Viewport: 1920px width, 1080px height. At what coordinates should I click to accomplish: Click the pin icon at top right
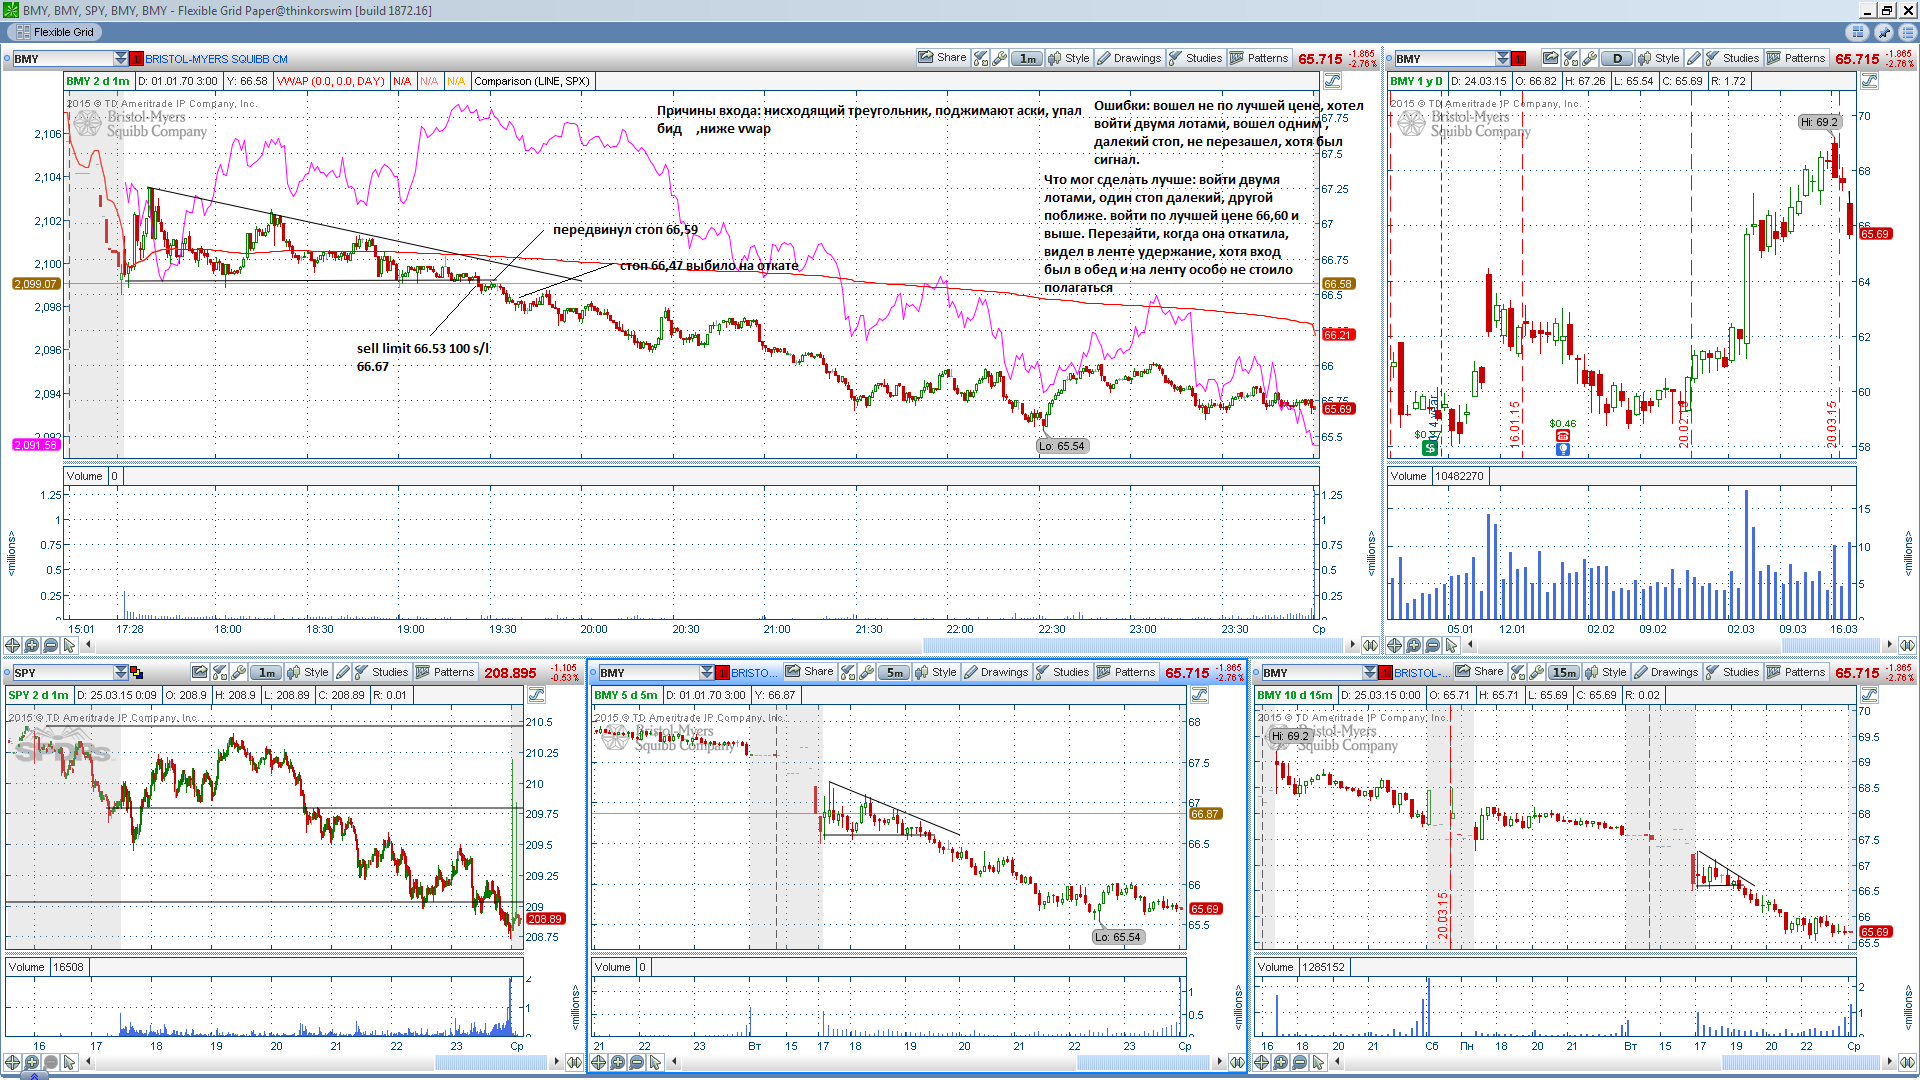[1883, 32]
